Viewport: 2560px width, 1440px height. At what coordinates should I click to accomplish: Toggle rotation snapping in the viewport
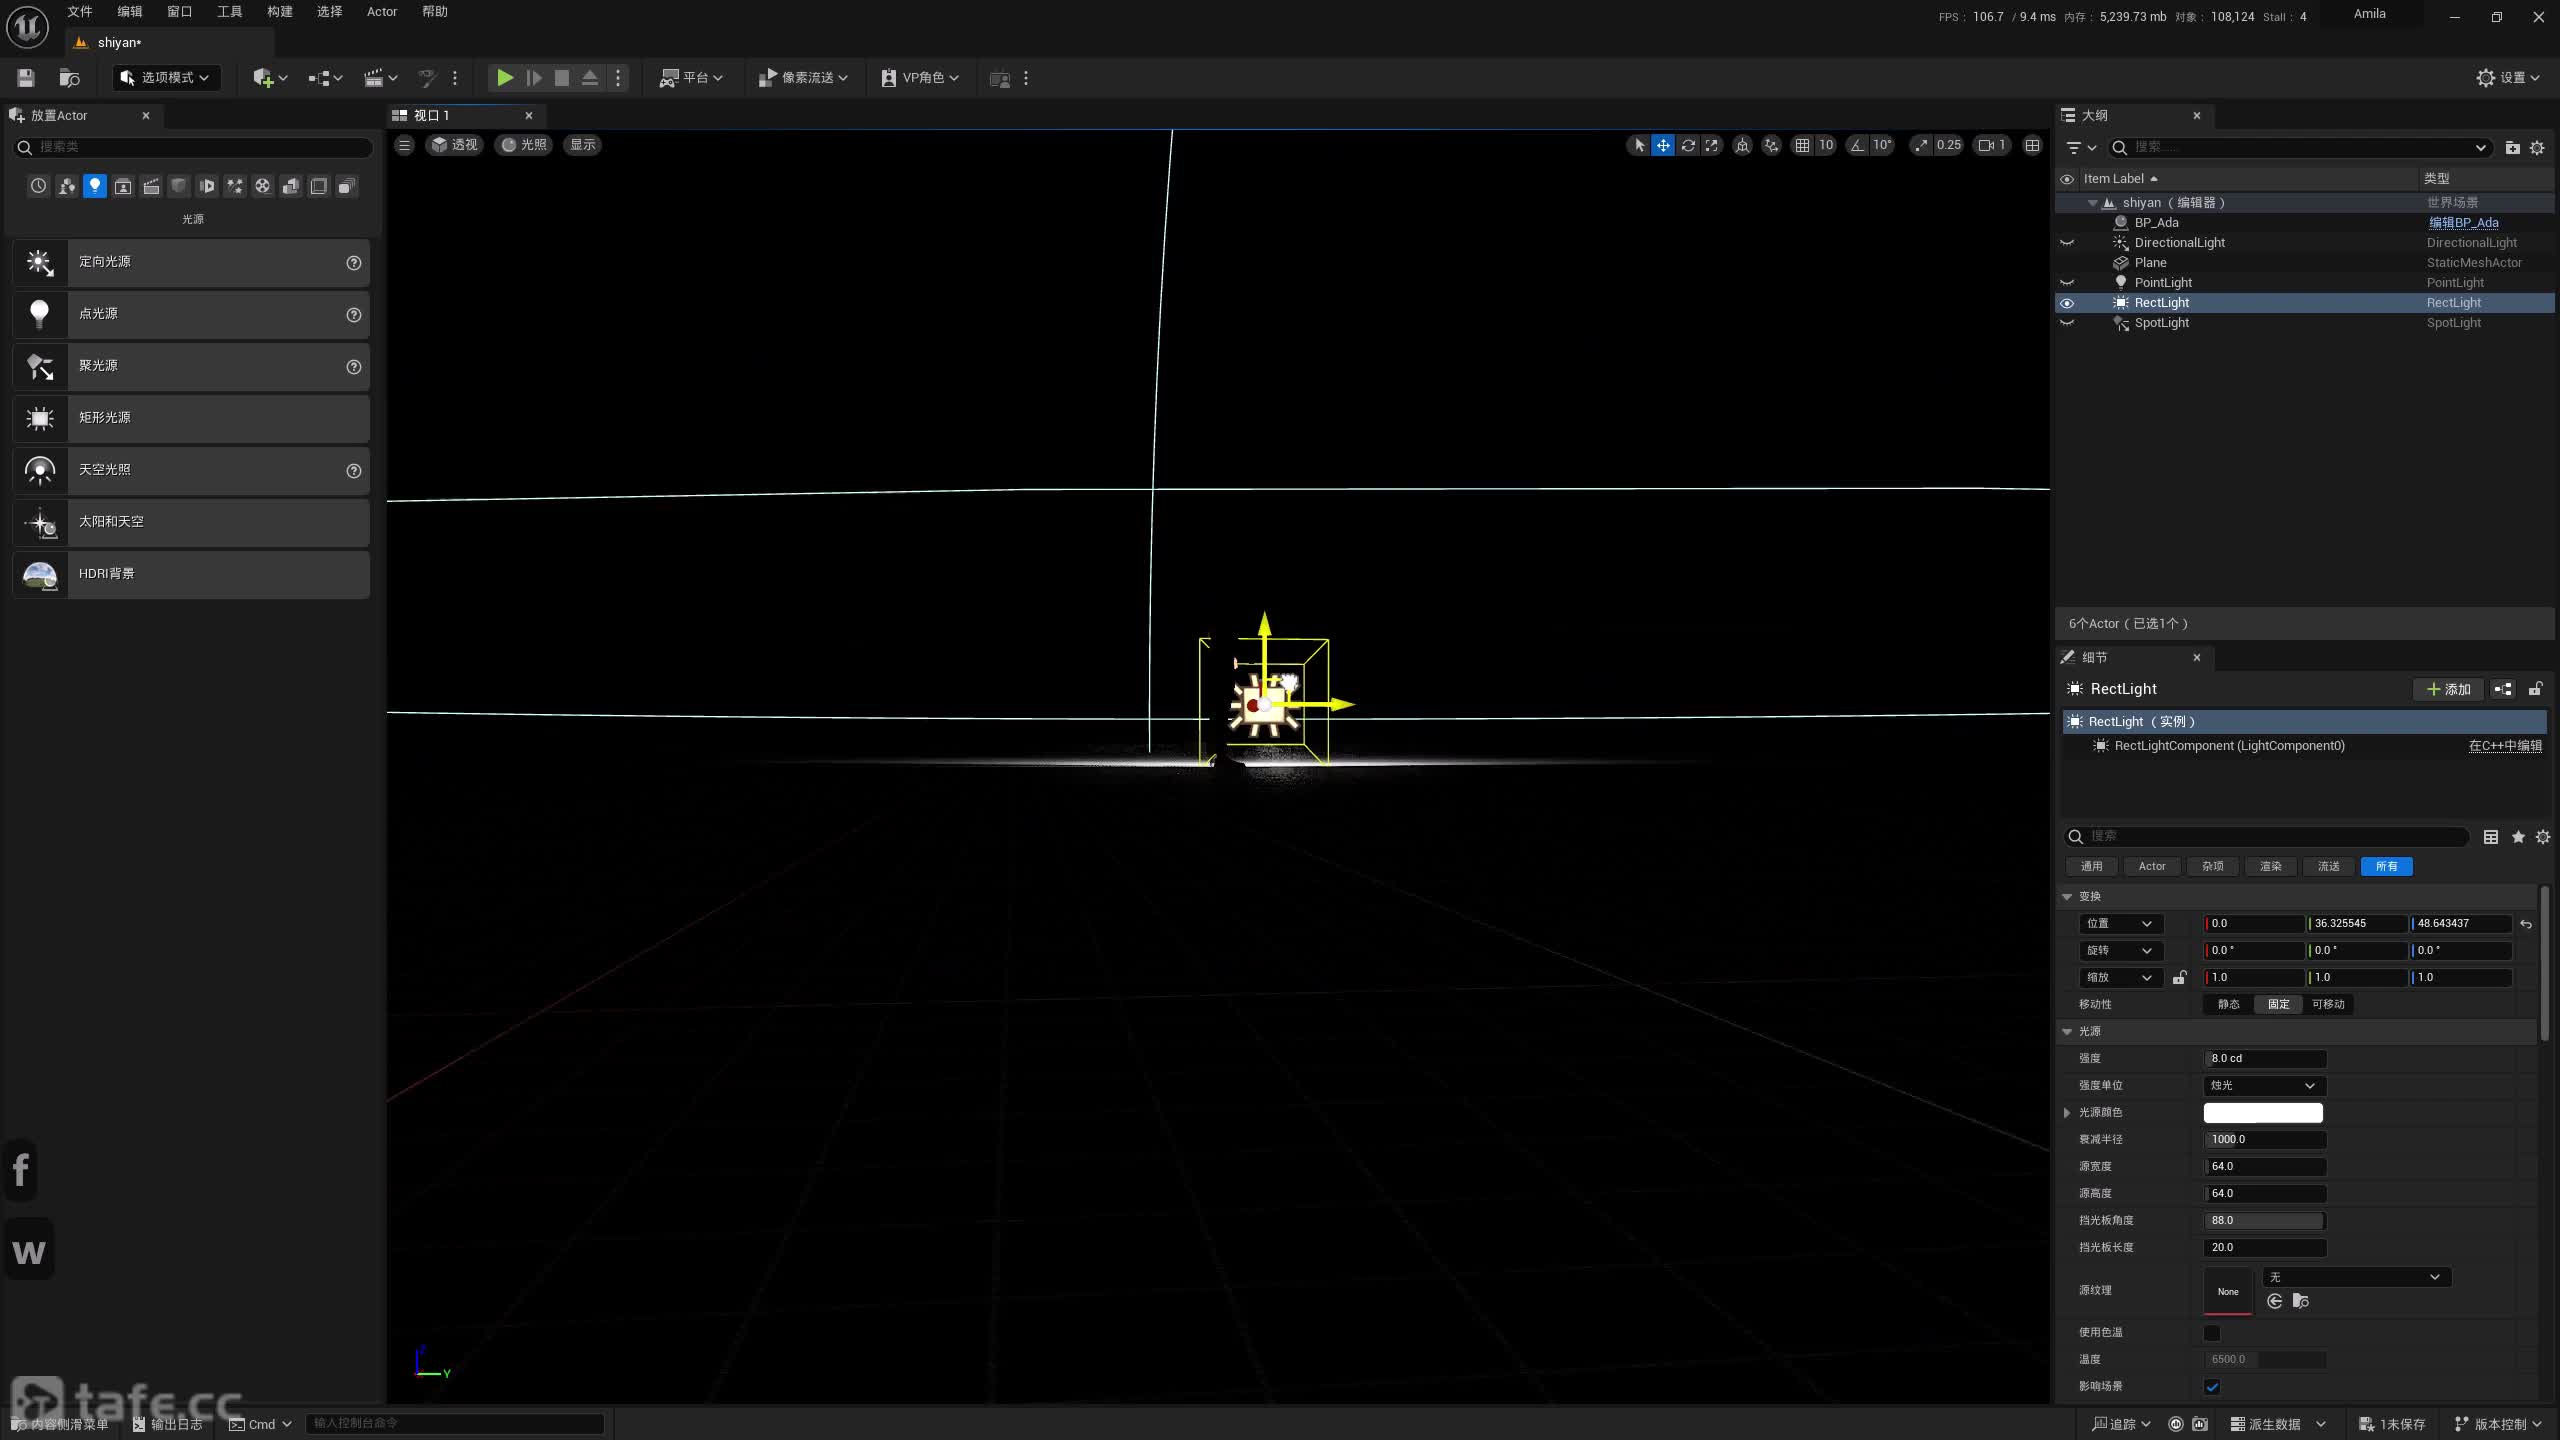(1857, 145)
